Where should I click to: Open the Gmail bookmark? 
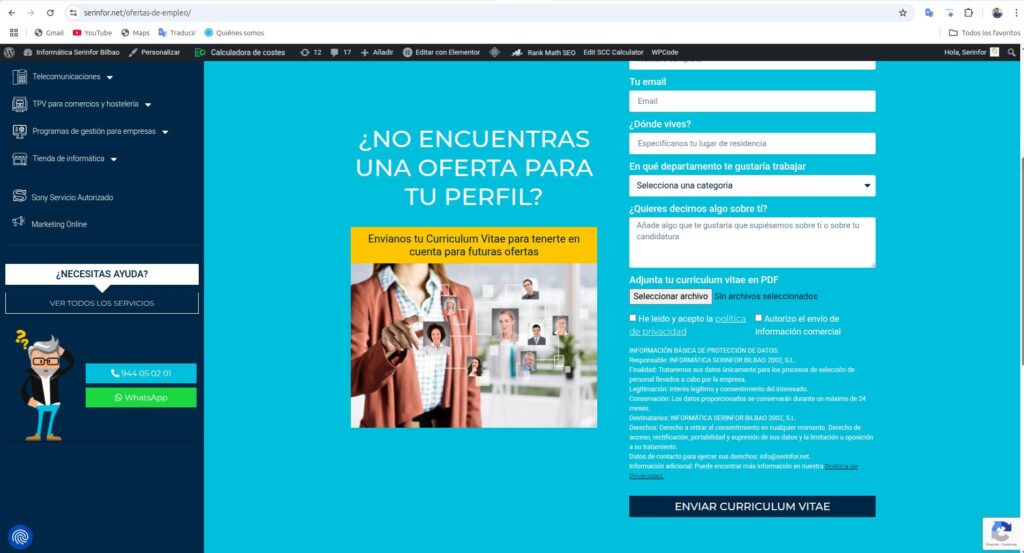click(49, 33)
